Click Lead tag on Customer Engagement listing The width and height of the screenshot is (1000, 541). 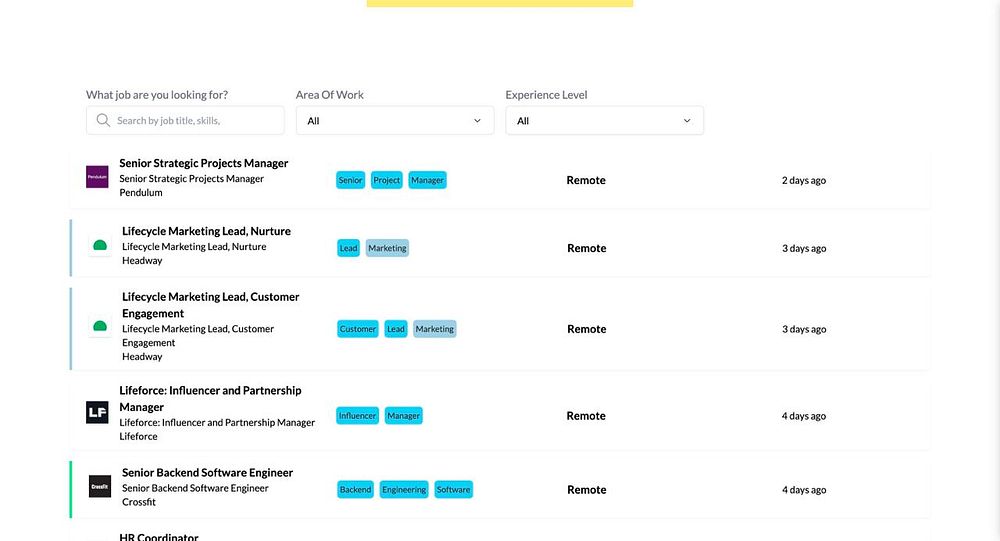[x=395, y=329]
